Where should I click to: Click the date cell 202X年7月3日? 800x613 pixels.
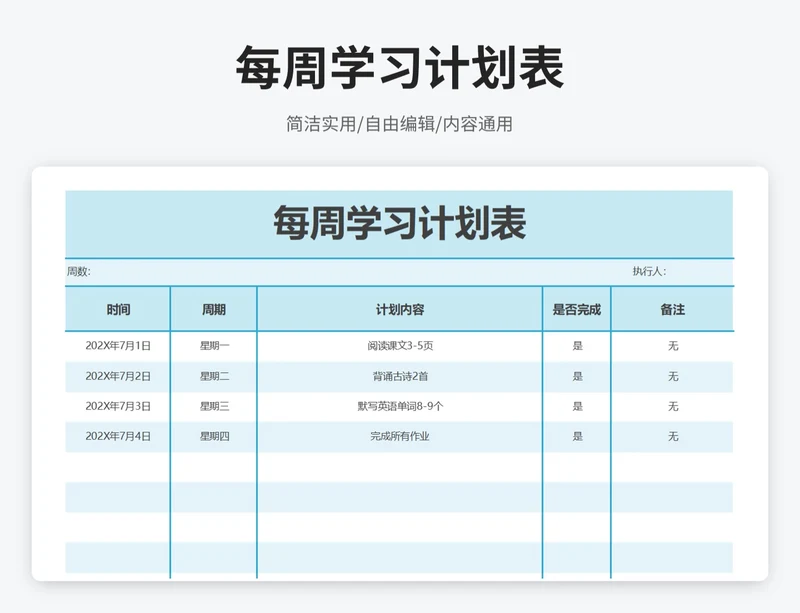click(118, 406)
